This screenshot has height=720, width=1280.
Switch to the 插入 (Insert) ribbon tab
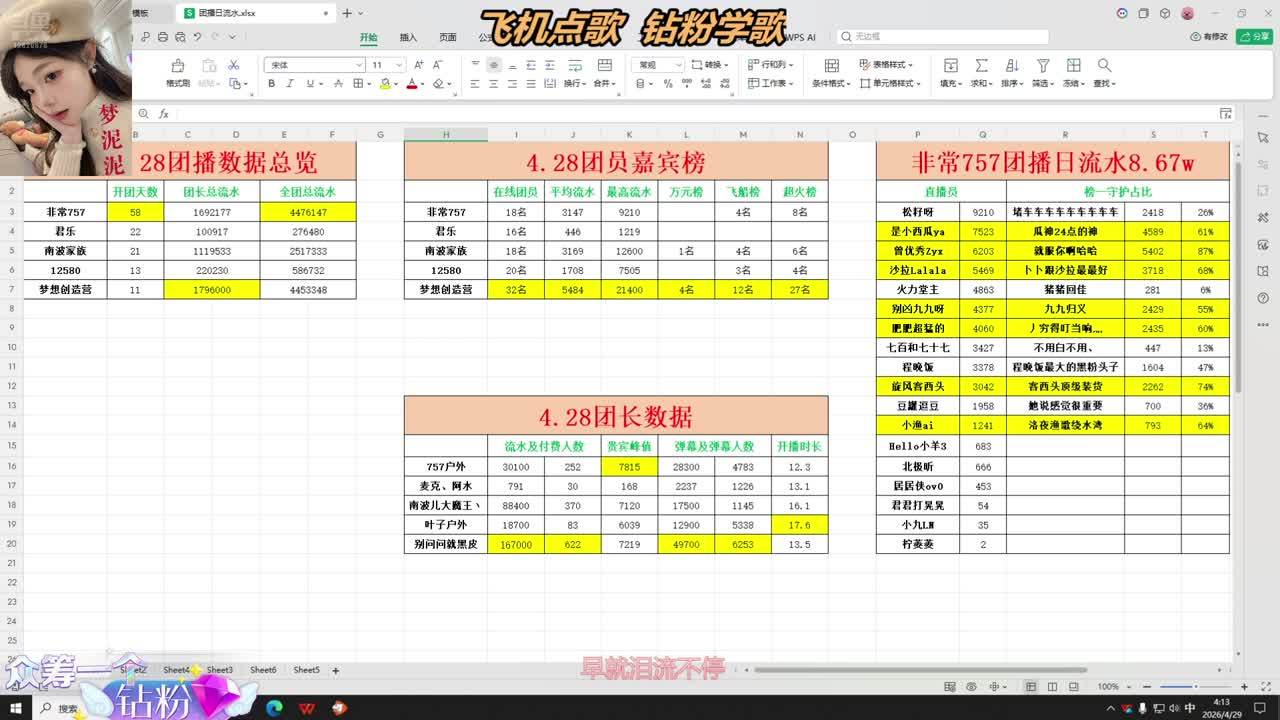tap(408, 37)
